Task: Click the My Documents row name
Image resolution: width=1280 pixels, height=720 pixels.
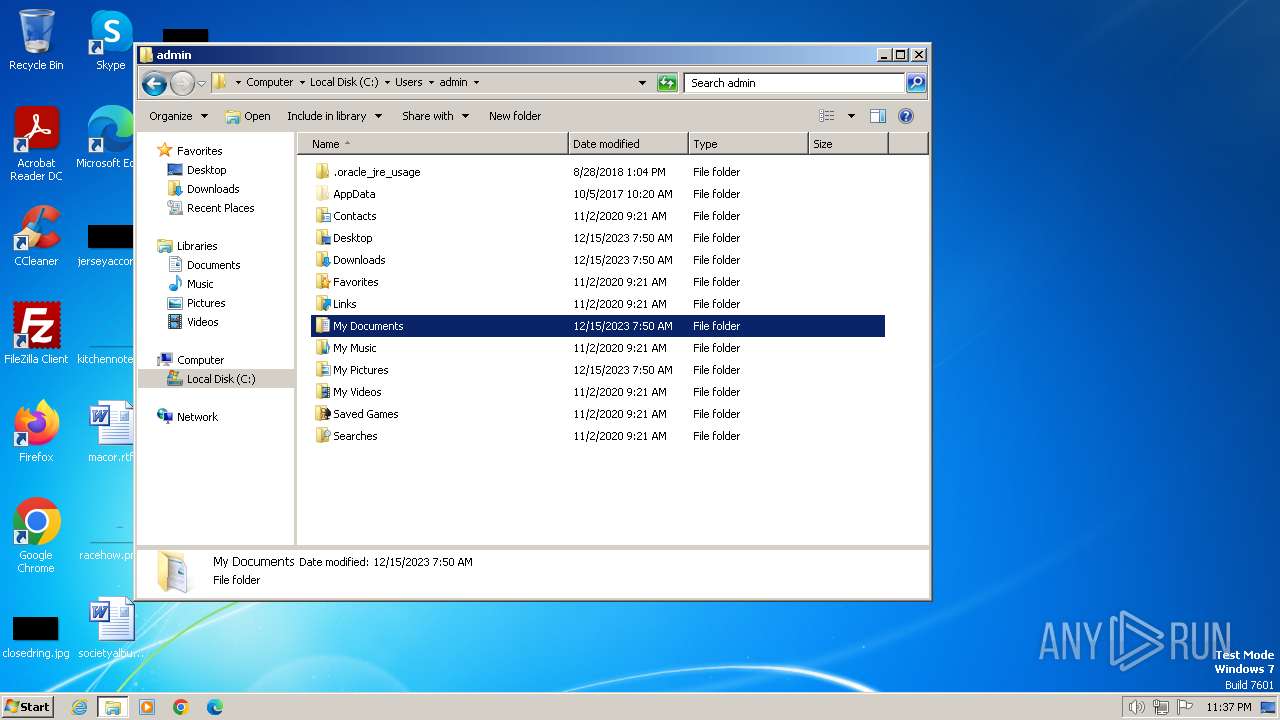Action: tap(368, 326)
